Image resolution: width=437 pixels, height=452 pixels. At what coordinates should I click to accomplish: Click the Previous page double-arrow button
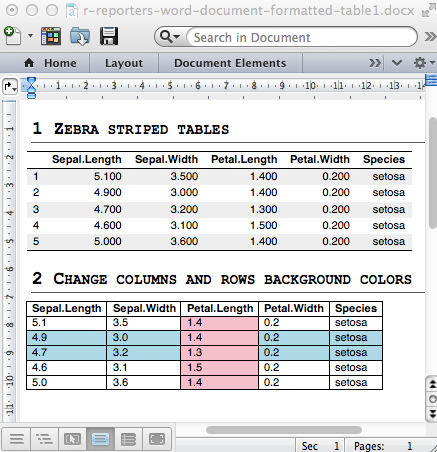pyautogui.click(x=432, y=384)
